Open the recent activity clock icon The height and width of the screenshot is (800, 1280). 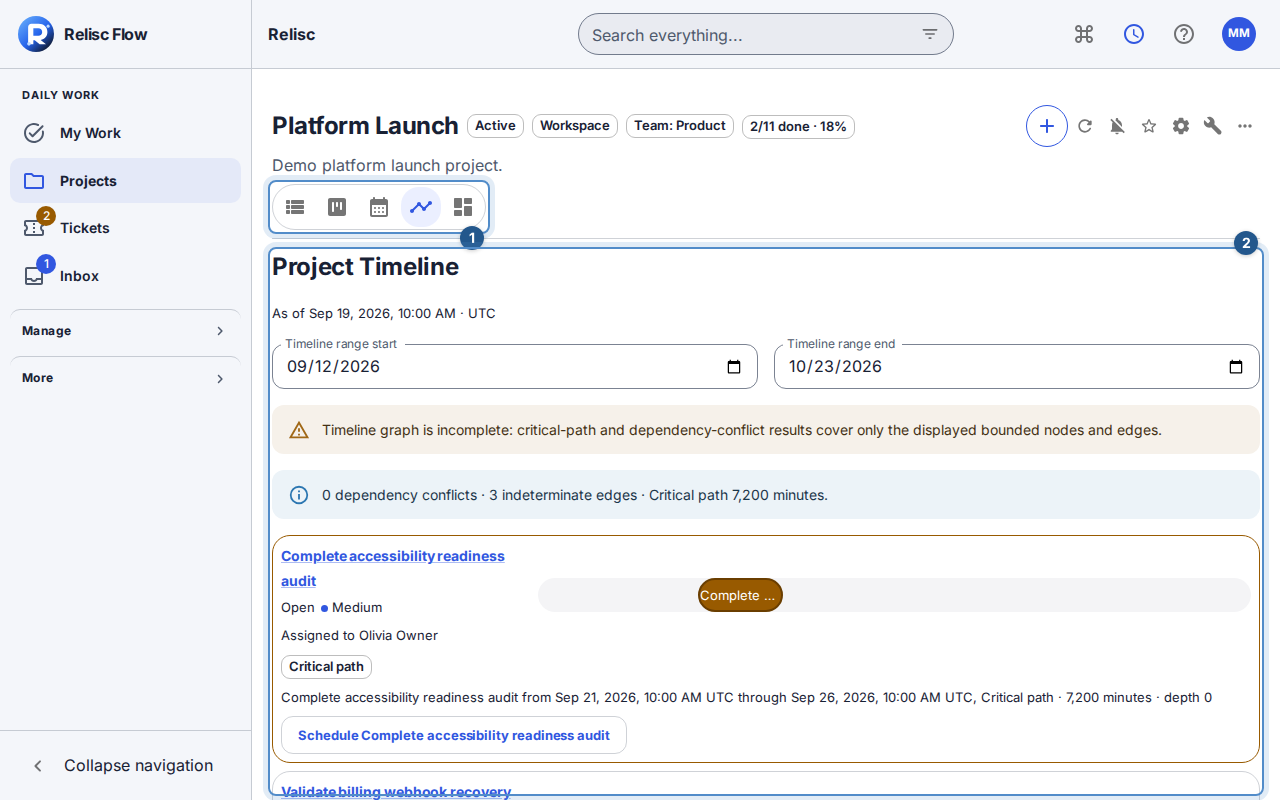1134,34
